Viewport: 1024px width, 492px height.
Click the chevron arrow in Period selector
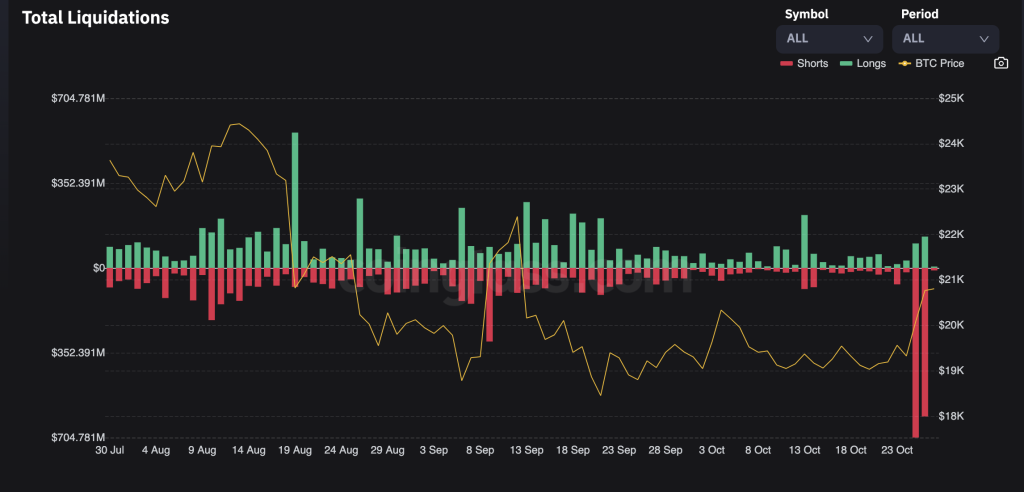(984, 39)
